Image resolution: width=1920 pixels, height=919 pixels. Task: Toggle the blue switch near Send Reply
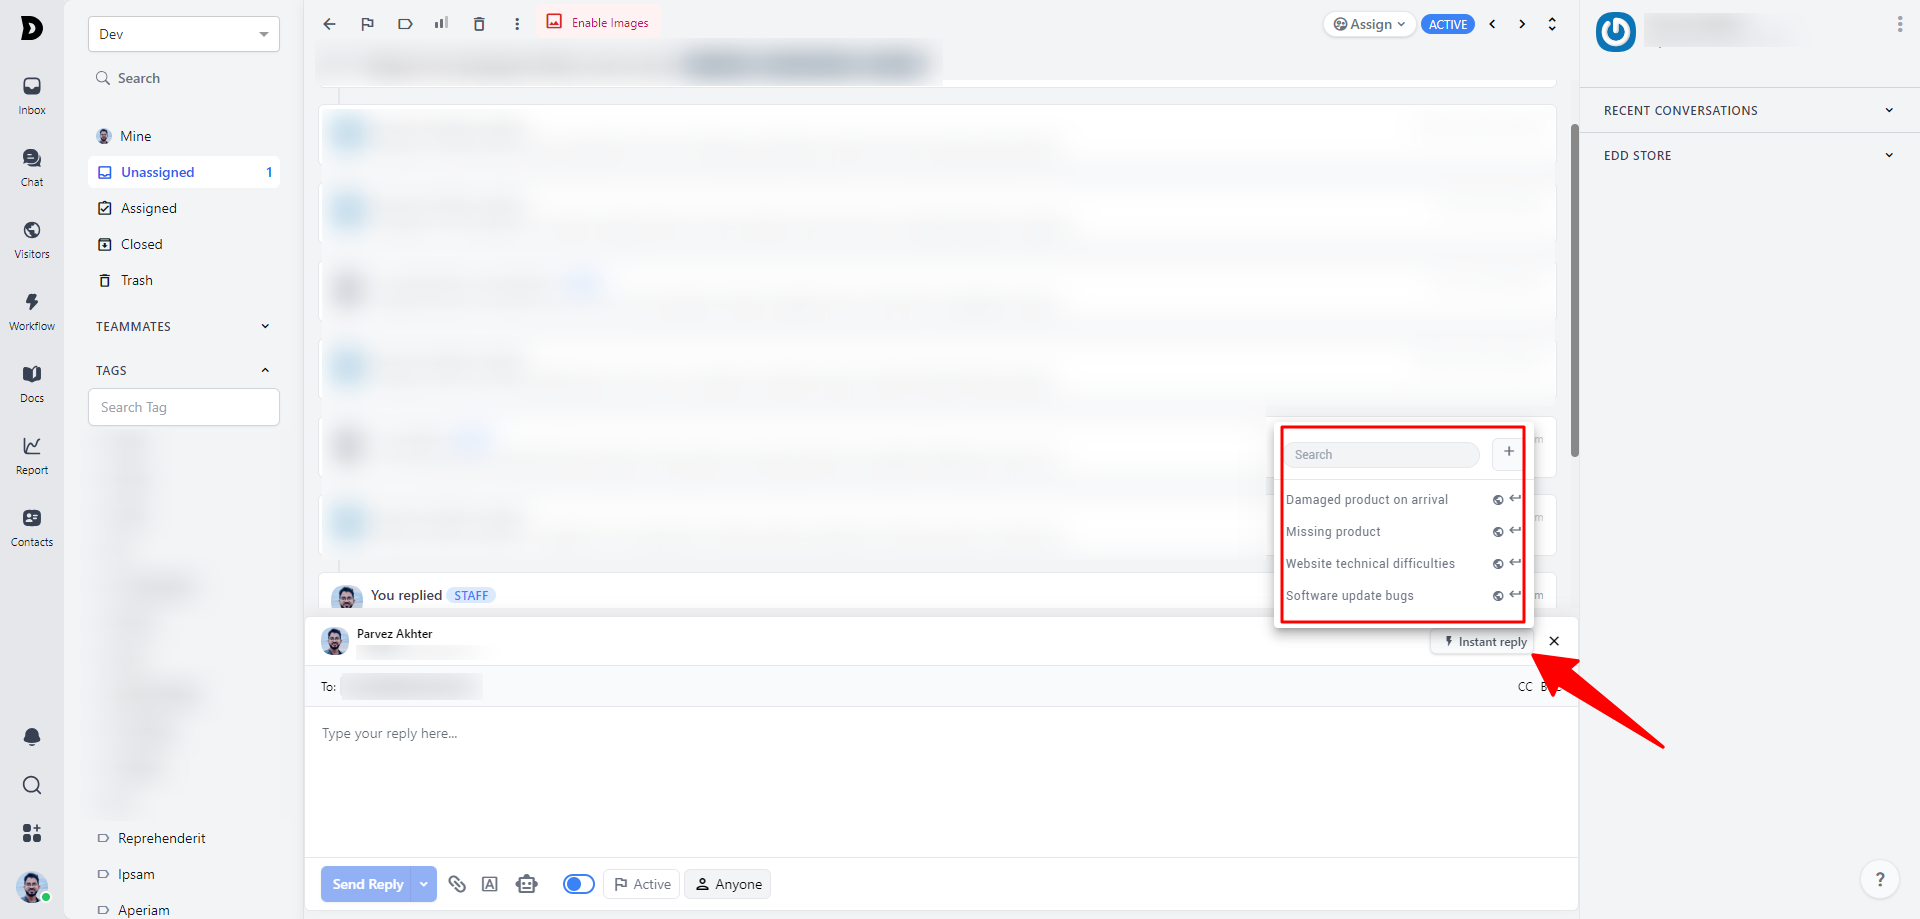point(578,884)
